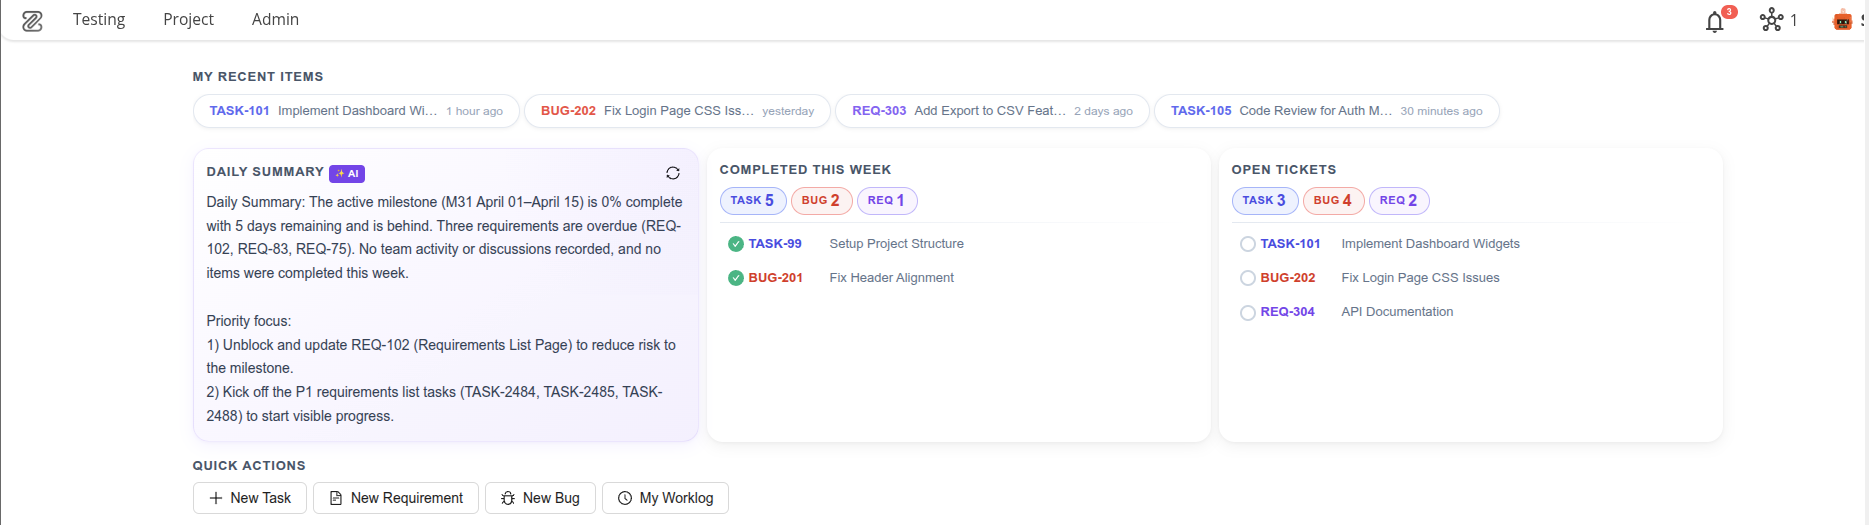Screen dimensions: 1869x525
Task: Toggle the TASK-101 open ticket circle
Action: tap(1248, 244)
